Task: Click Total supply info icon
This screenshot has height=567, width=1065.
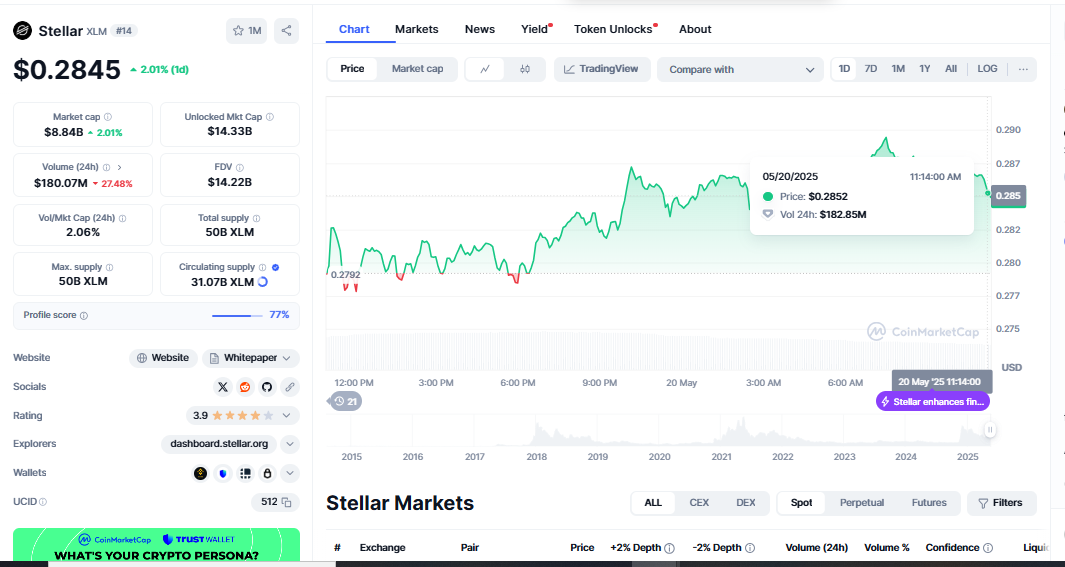Action: (256, 219)
